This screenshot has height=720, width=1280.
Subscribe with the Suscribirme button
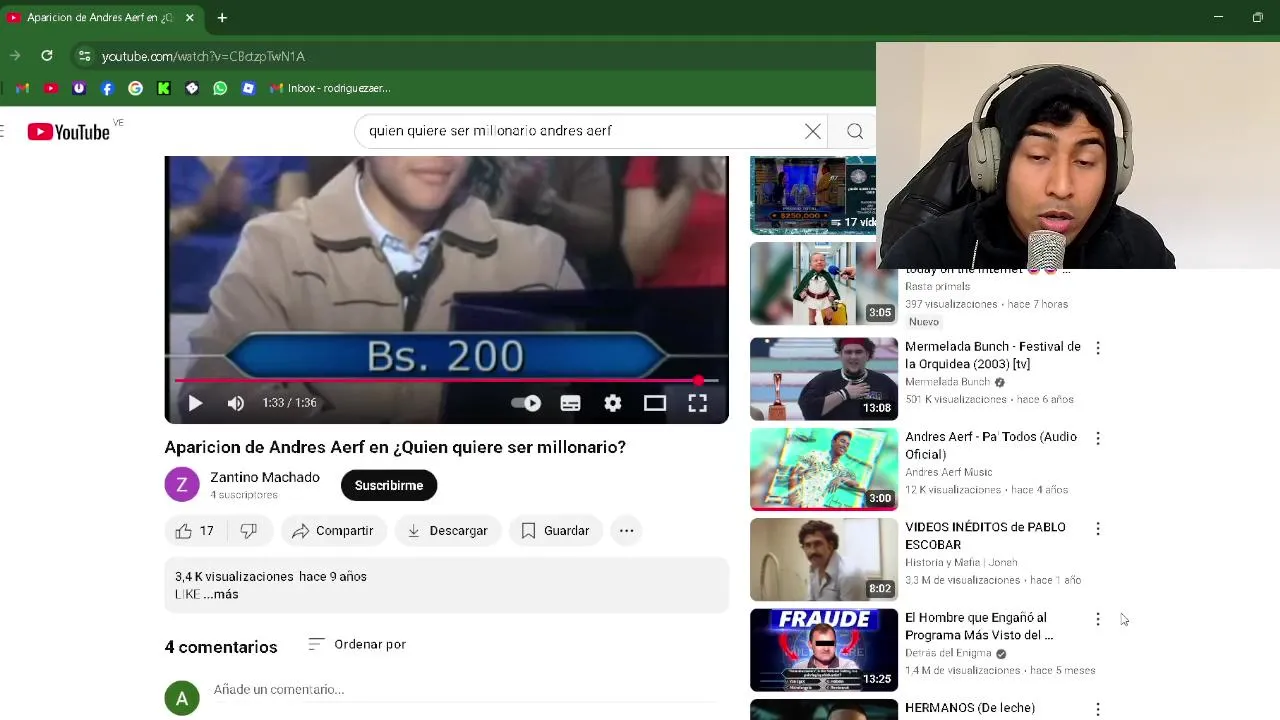tap(389, 485)
